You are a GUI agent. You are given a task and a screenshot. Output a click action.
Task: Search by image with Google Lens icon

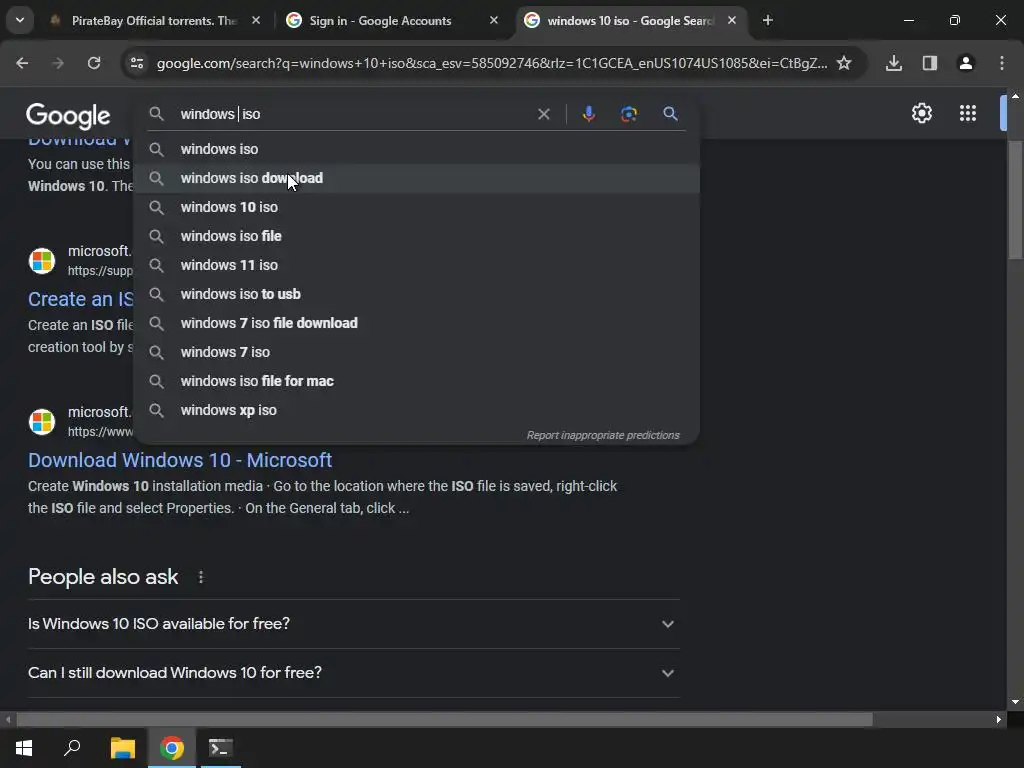[x=629, y=114]
